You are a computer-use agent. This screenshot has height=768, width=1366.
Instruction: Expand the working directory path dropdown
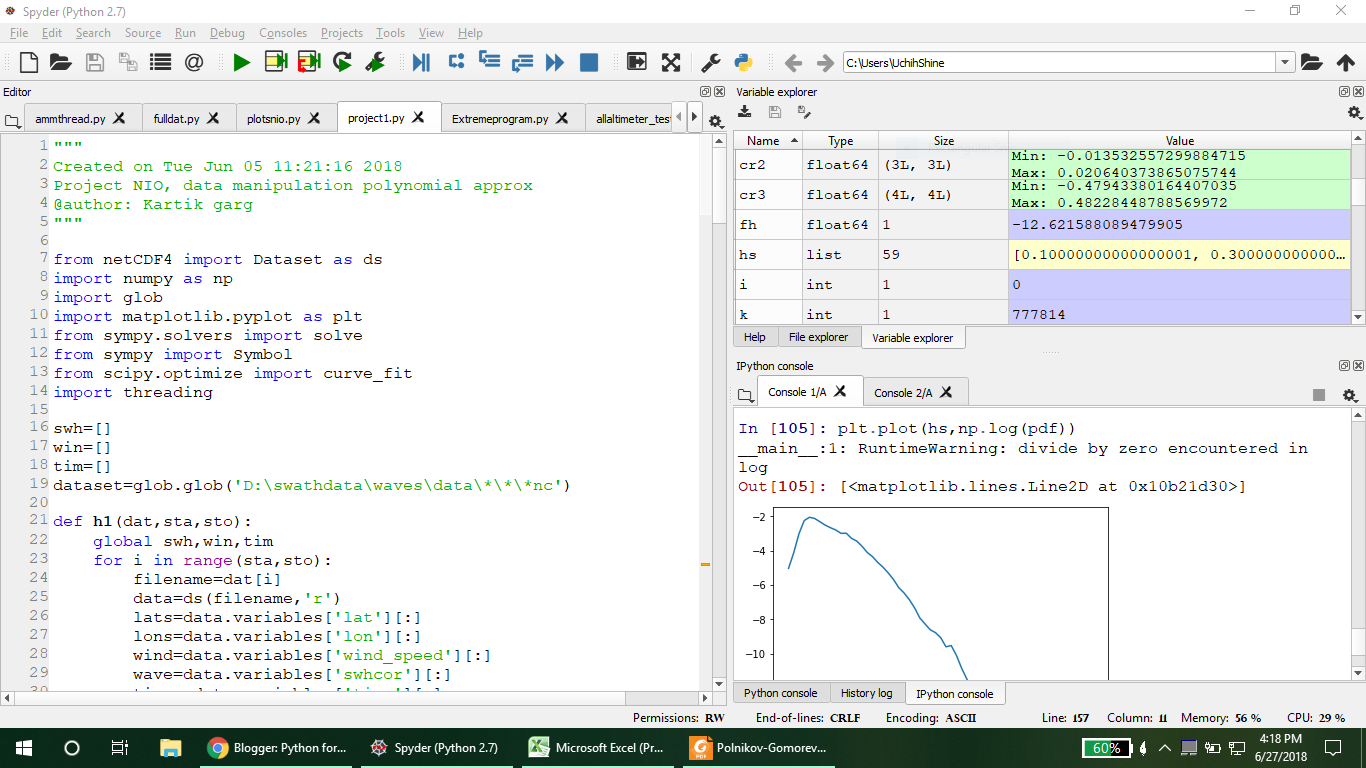click(x=1285, y=63)
